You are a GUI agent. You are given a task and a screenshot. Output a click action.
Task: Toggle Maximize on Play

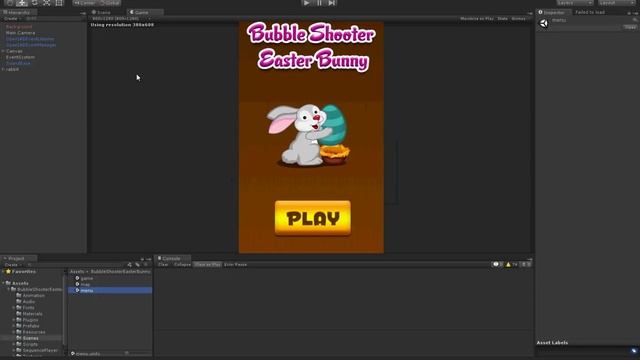click(x=477, y=18)
